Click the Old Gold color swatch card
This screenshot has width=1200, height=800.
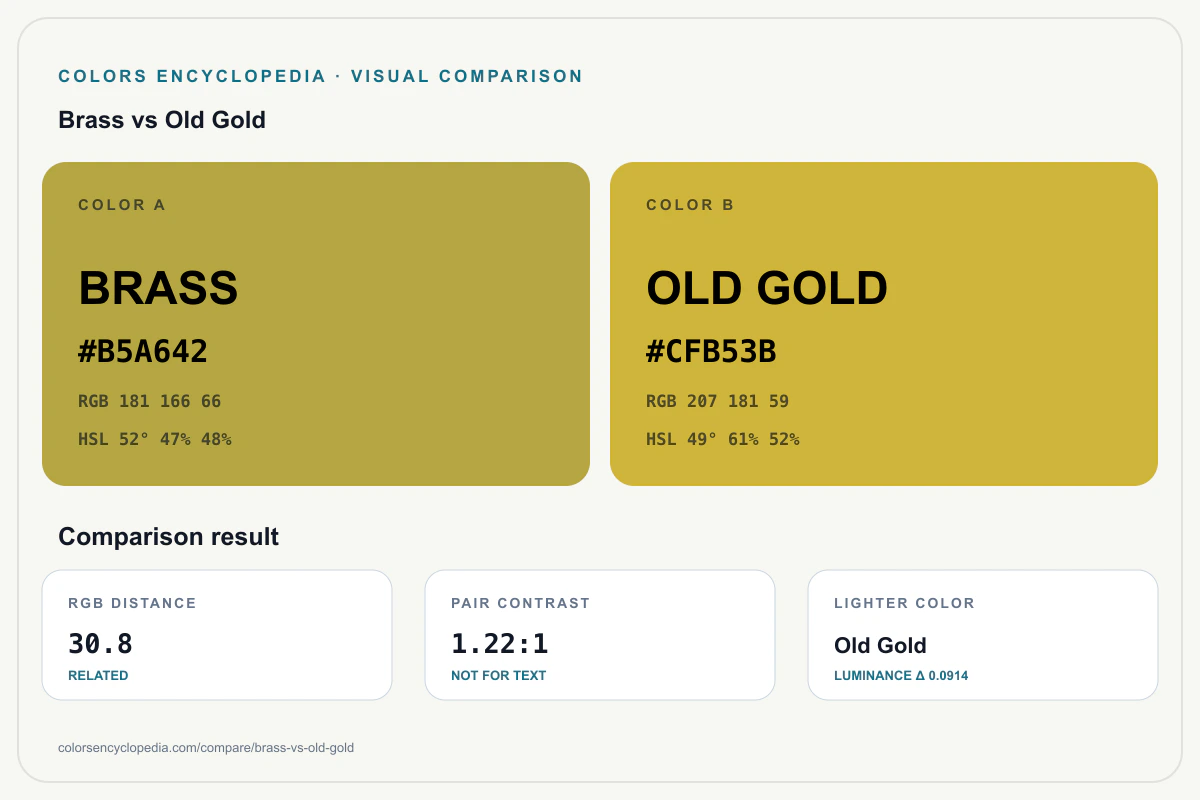(x=884, y=324)
